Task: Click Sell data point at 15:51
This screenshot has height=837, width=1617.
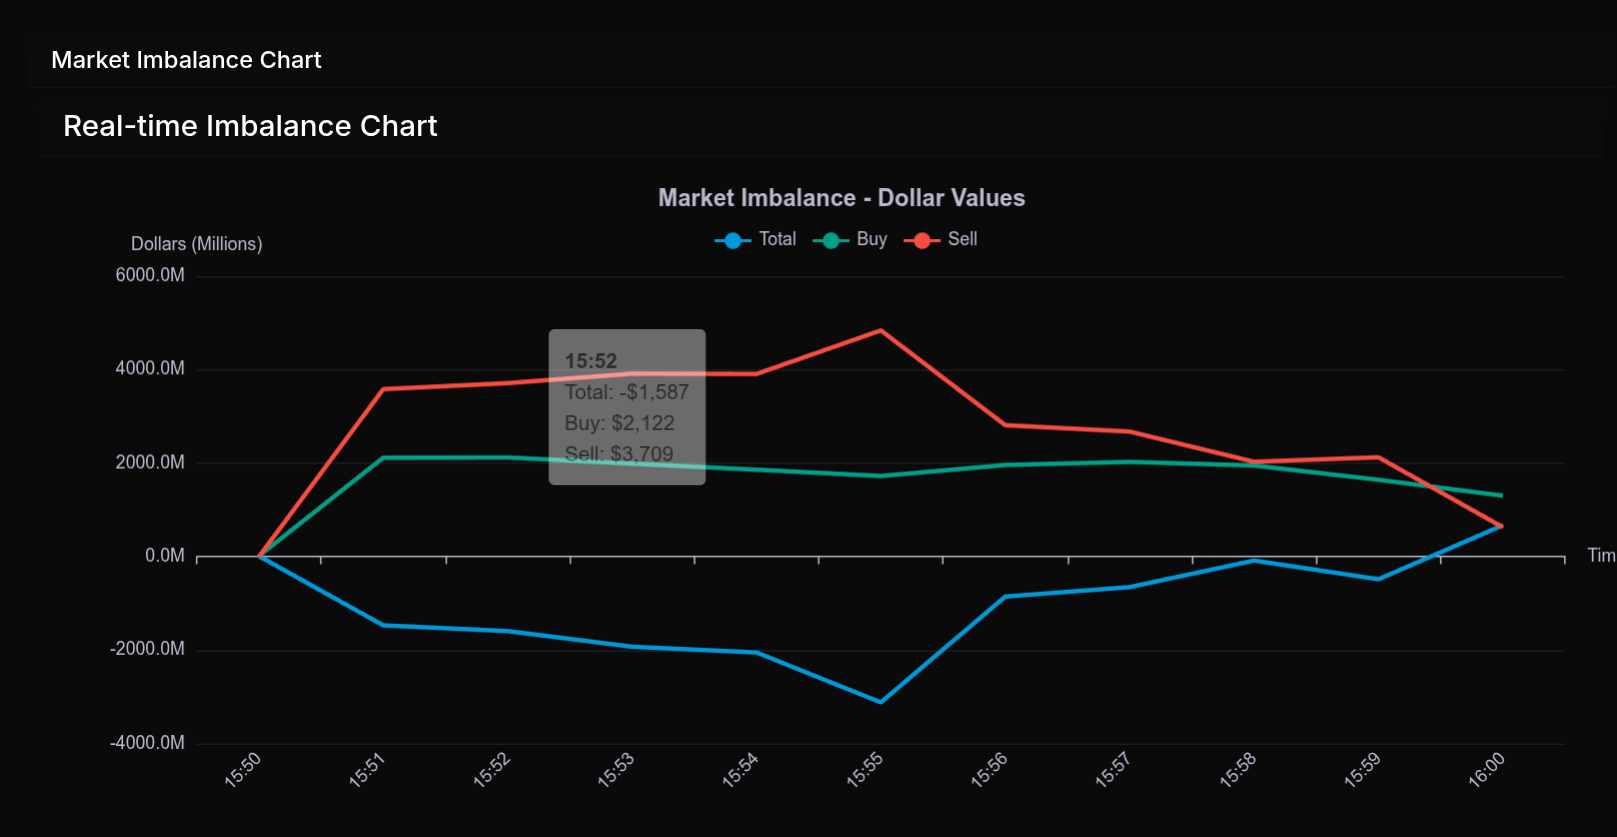Action: click(x=383, y=389)
